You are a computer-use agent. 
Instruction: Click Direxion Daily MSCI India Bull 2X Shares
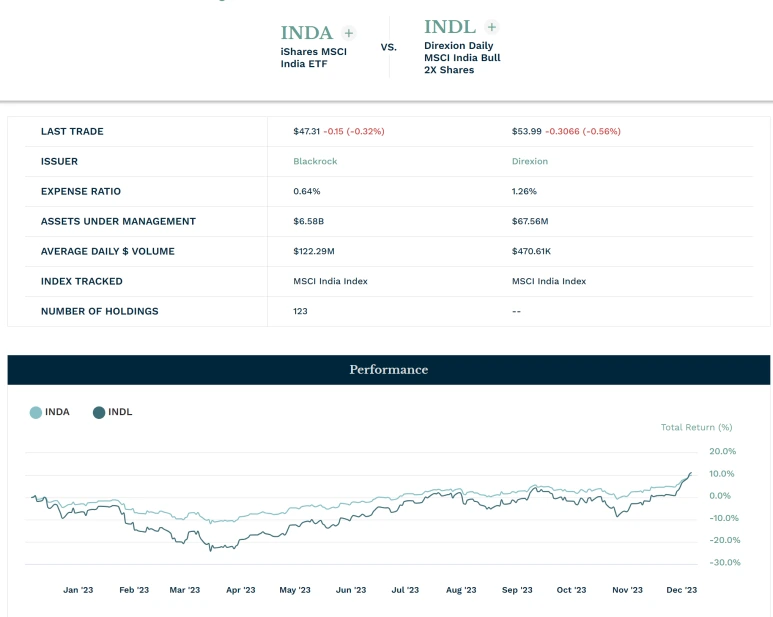click(461, 58)
